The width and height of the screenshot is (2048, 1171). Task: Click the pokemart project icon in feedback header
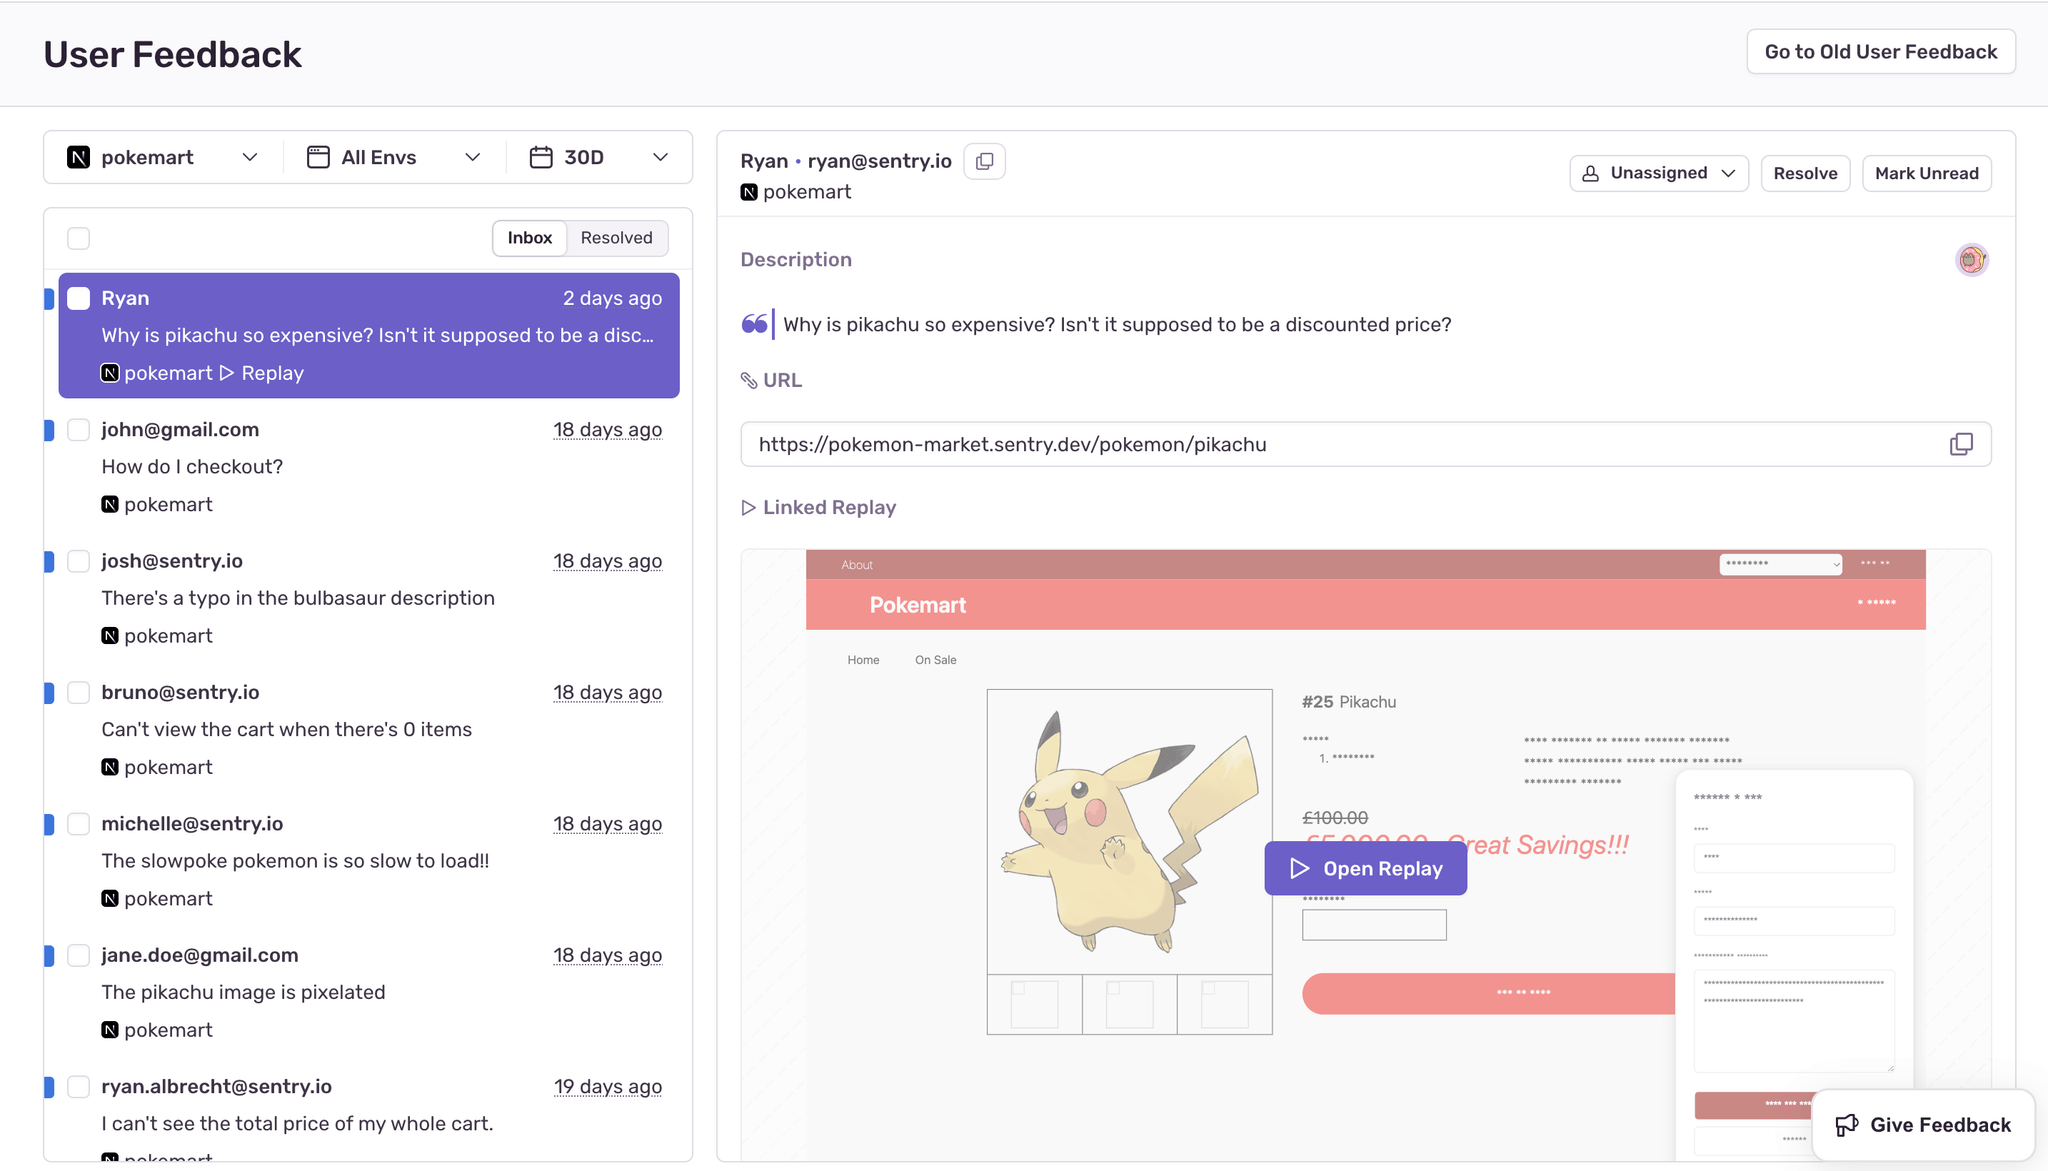(748, 191)
